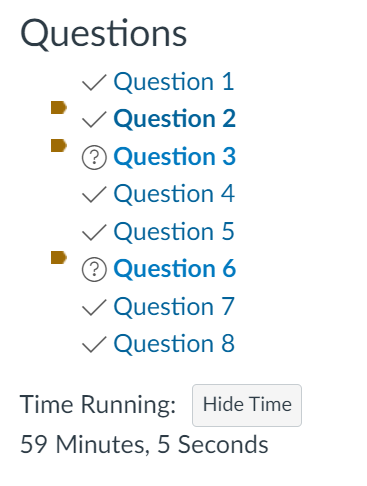Click the question-mark circle icon beside Question 3

[x=94, y=157]
